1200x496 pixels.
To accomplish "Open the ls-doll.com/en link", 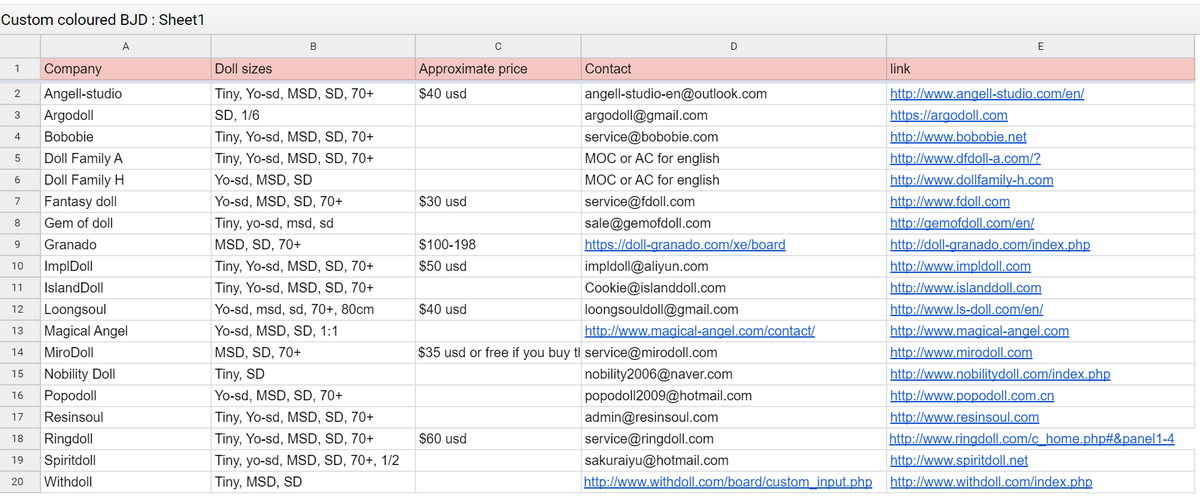I will (x=966, y=310).
